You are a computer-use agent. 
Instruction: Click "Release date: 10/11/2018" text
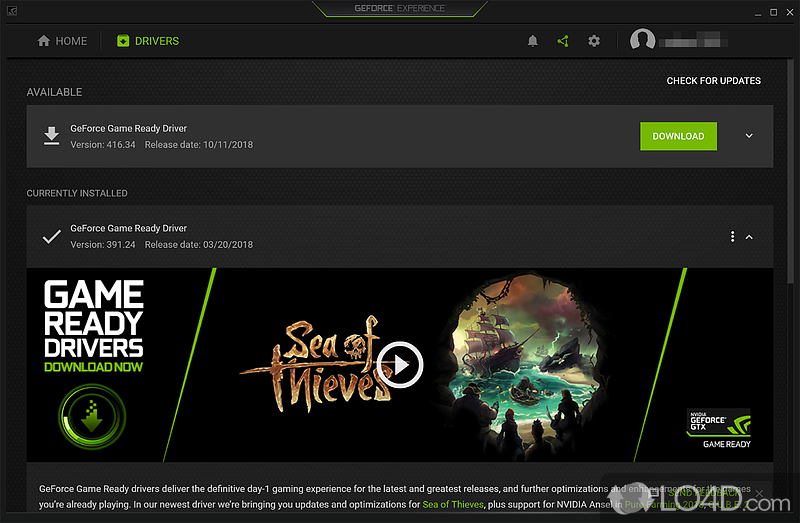[198, 145]
